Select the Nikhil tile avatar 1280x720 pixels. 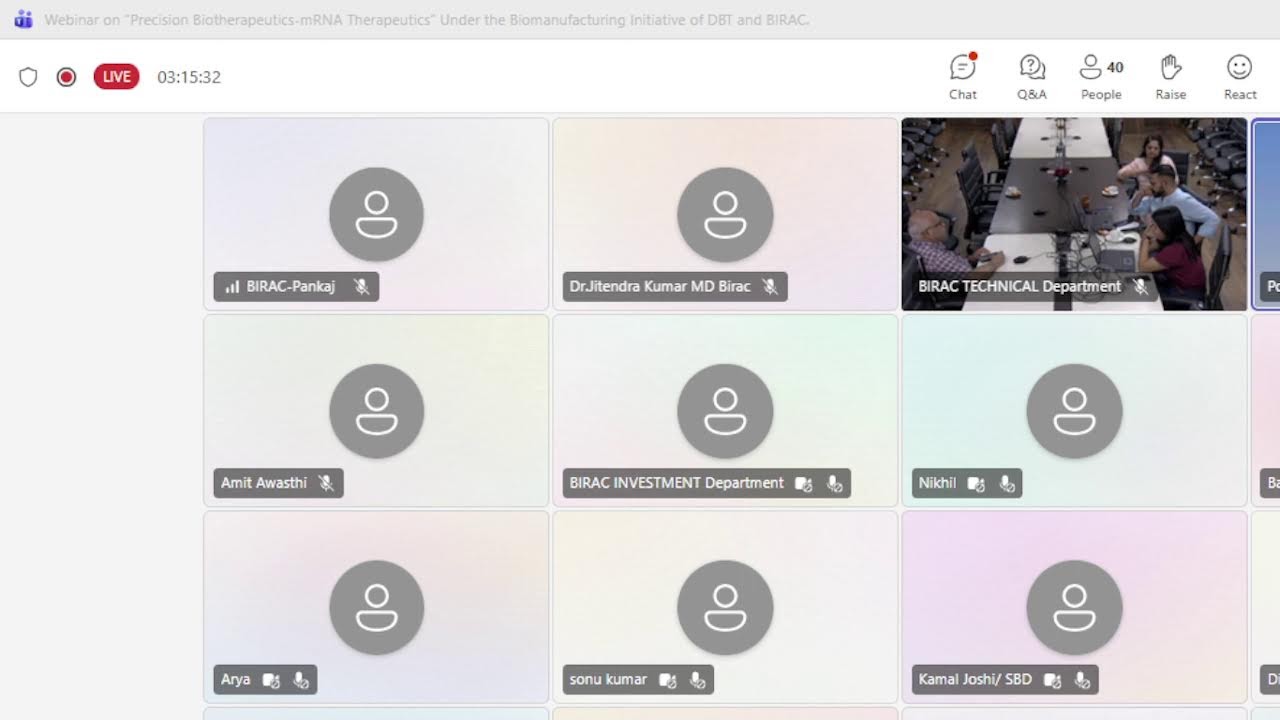click(x=1074, y=411)
